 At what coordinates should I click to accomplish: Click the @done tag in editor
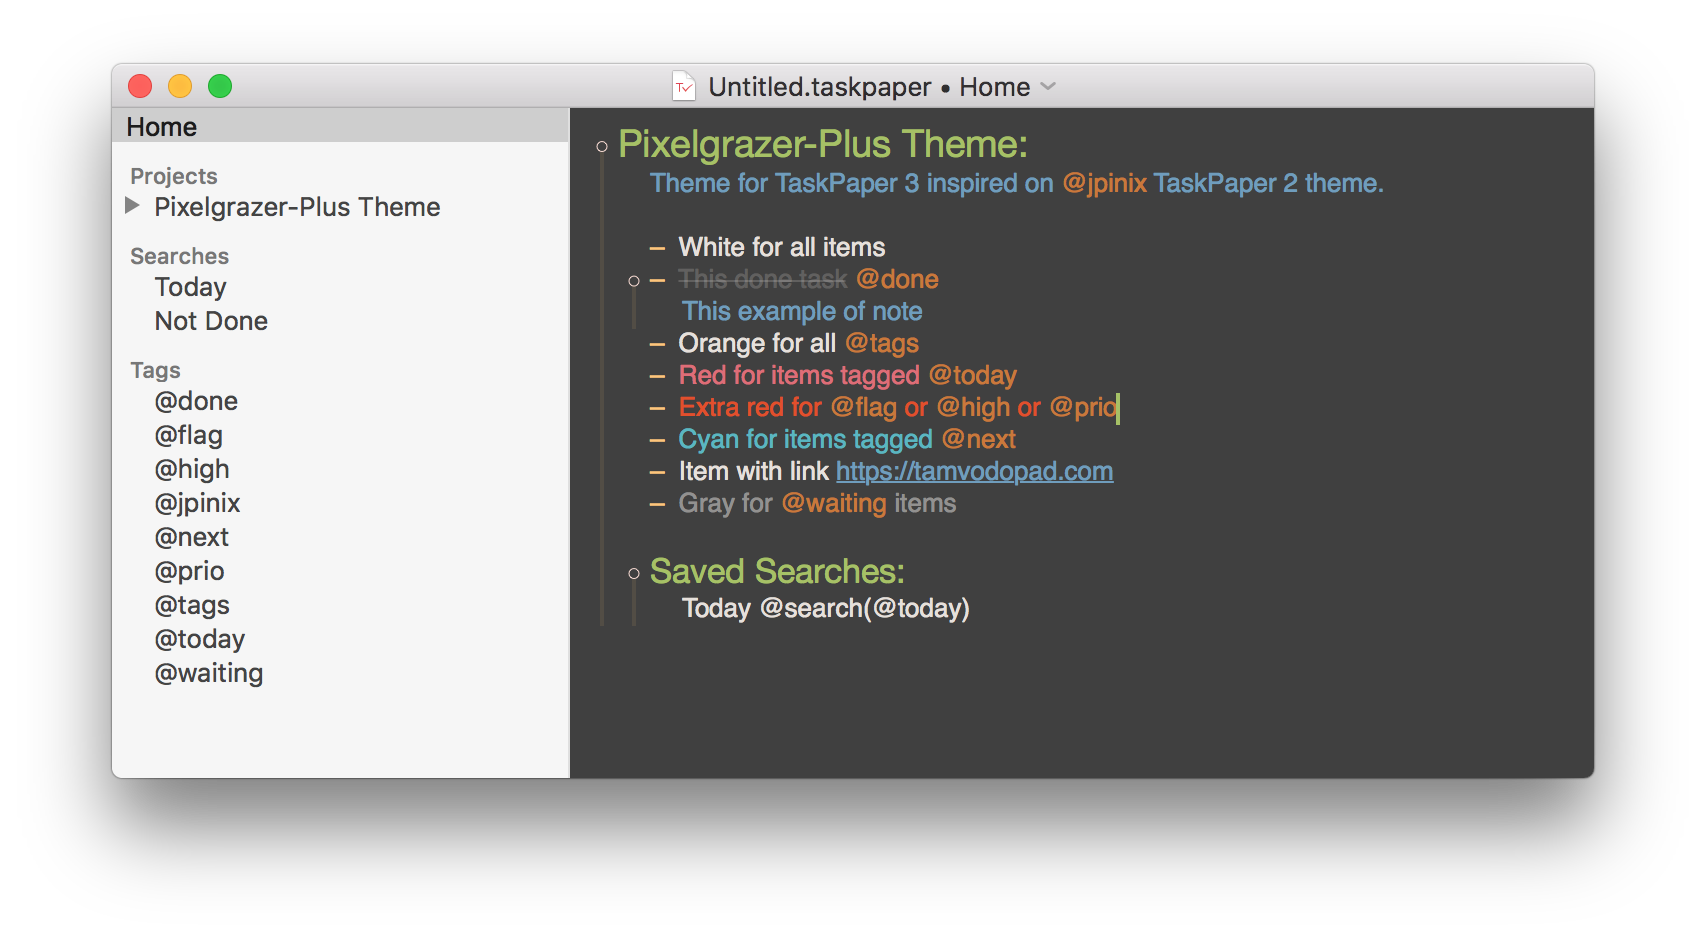click(x=897, y=279)
